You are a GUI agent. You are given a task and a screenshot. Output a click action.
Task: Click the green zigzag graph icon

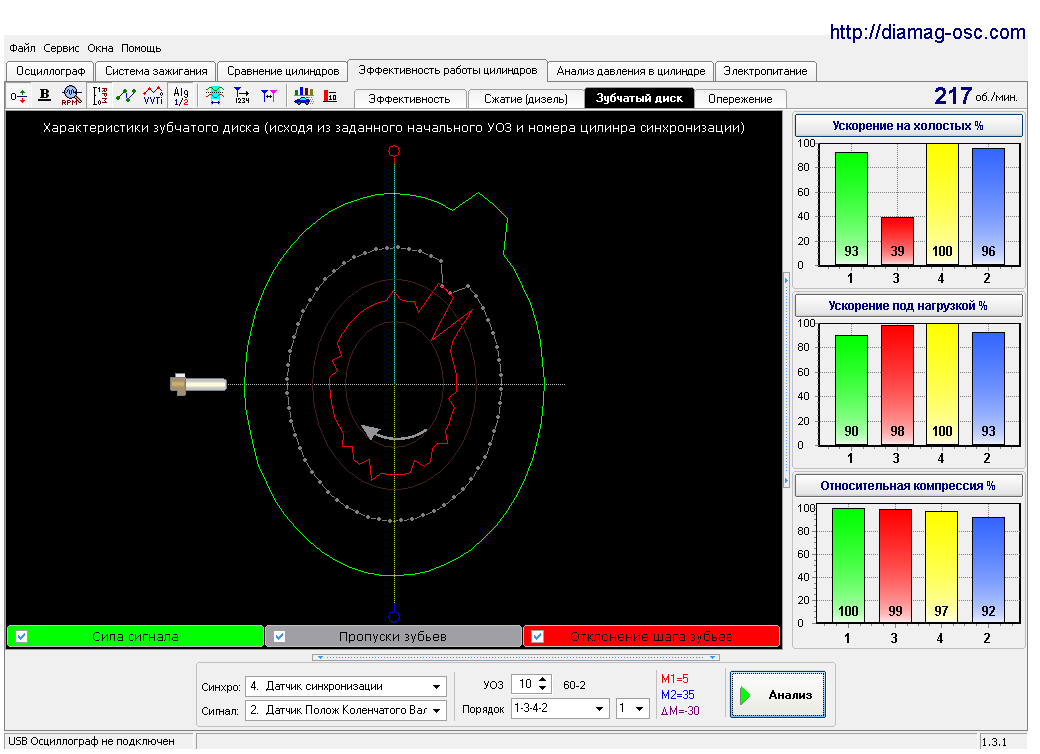[x=125, y=96]
